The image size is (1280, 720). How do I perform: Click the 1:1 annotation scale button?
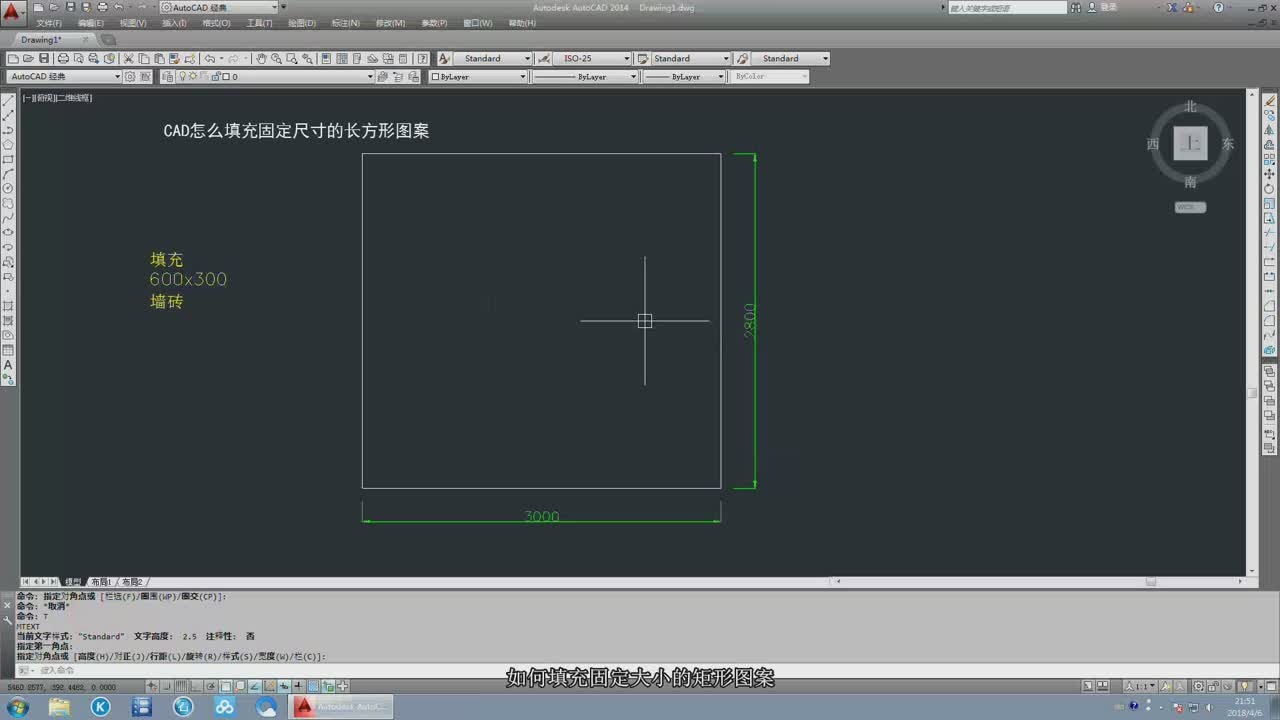tap(1139, 686)
